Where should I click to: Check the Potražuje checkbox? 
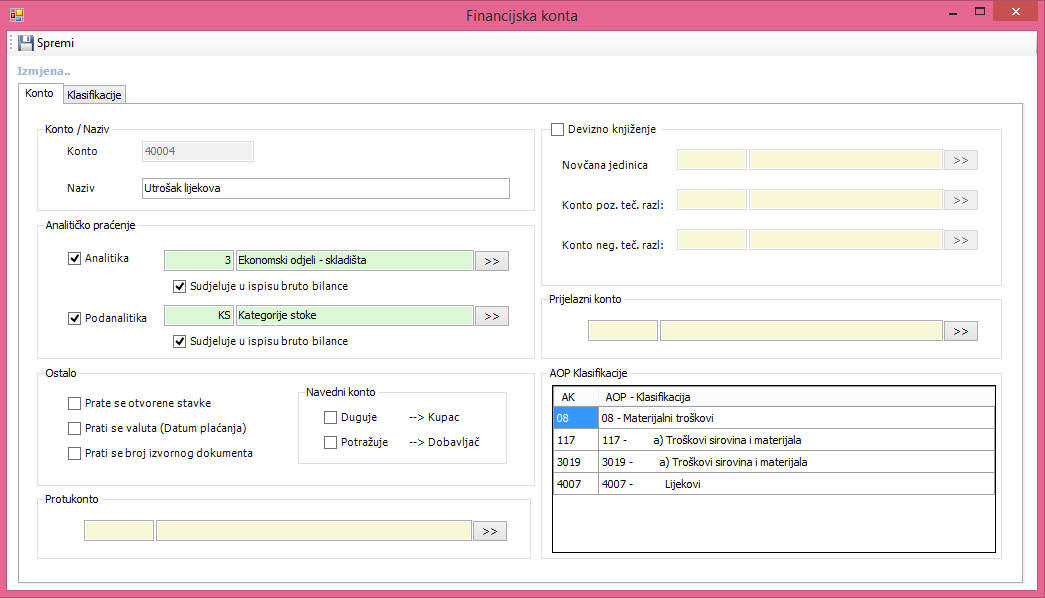pos(331,442)
